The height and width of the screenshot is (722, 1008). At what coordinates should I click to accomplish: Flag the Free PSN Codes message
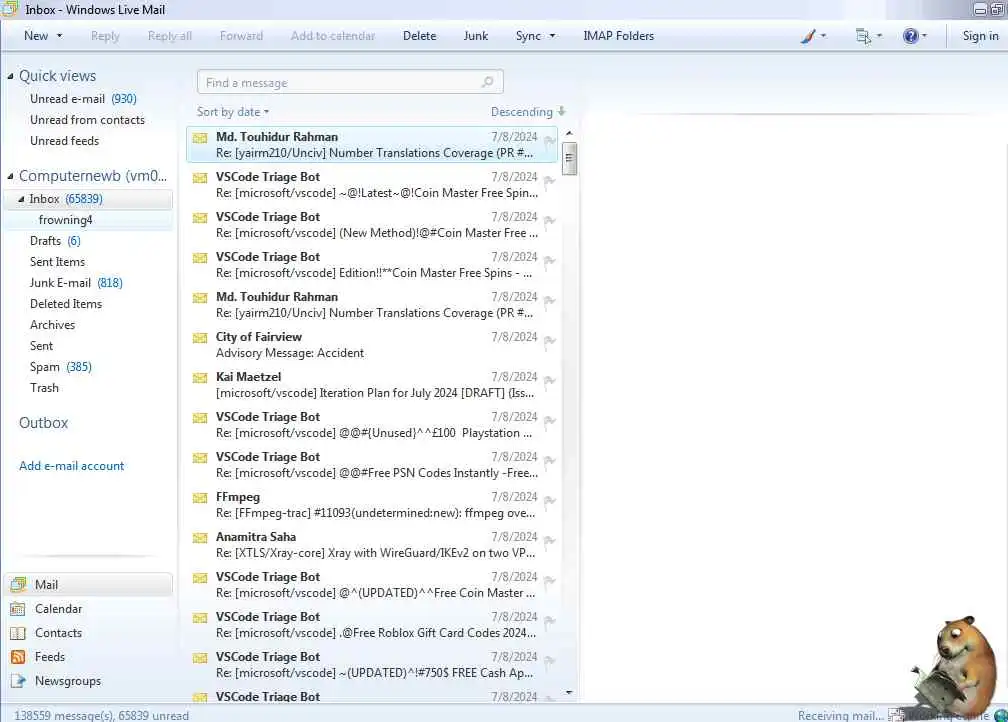click(x=549, y=462)
